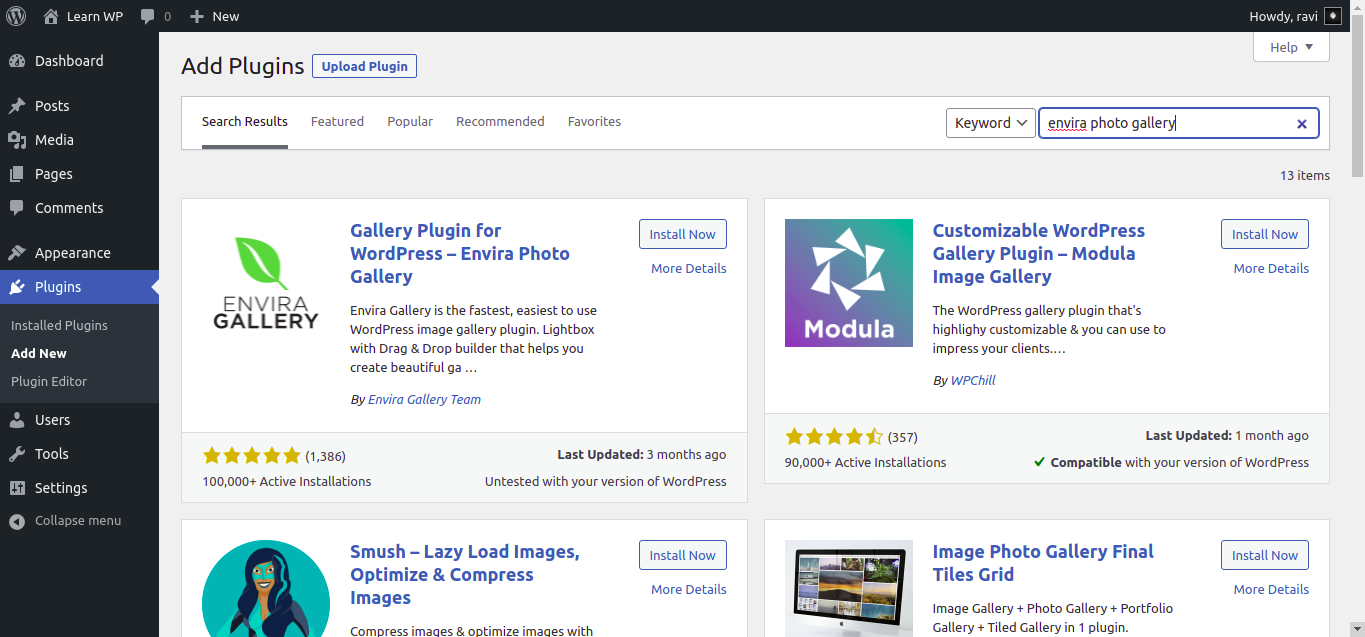Click the Final Tiles Grid plugin thumbnail
The image size is (1365, 637).
point(849,588)
